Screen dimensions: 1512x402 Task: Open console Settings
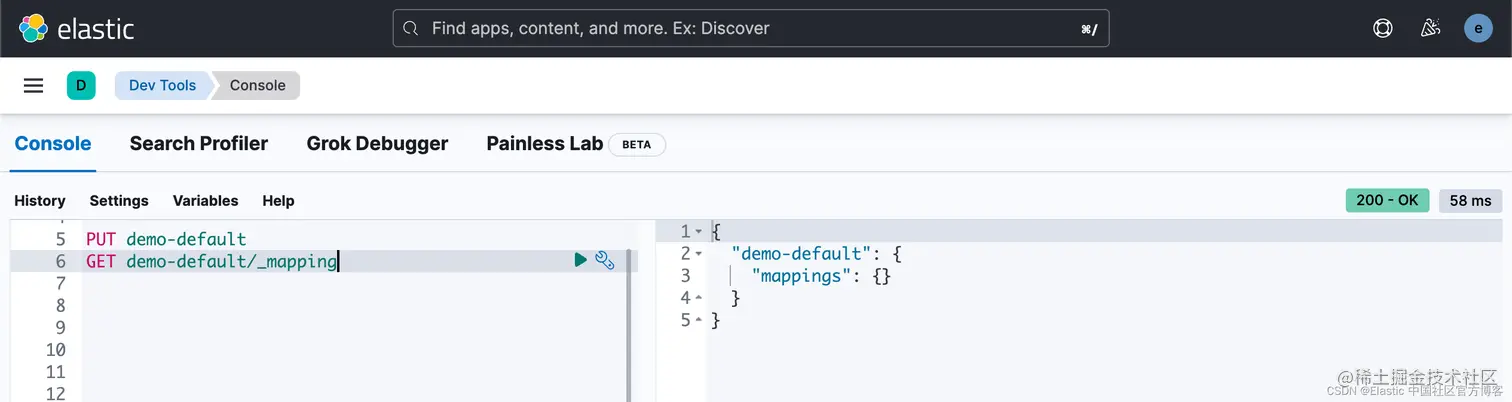point(119,200)
